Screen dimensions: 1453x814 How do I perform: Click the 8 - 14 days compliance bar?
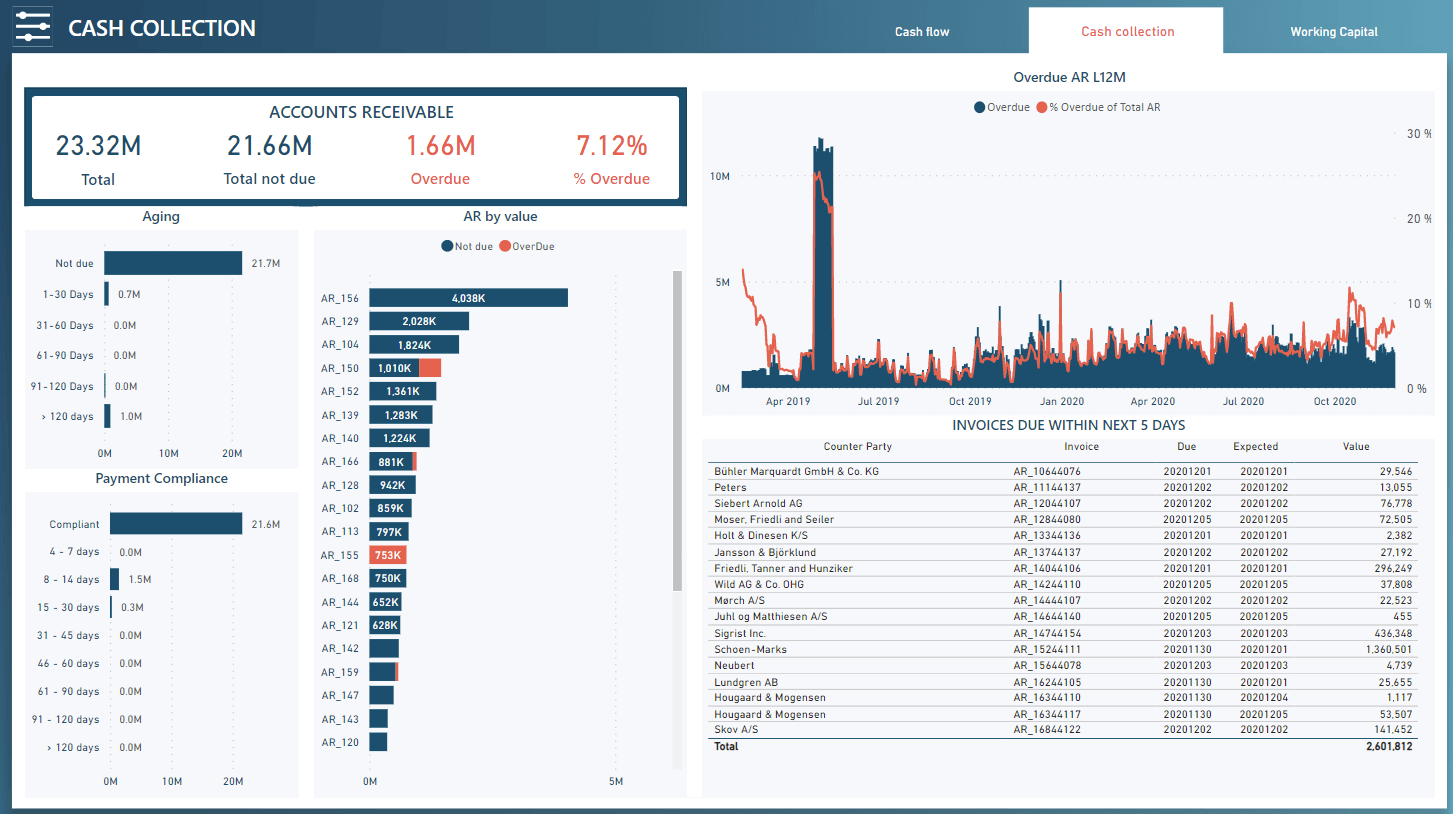[x=115, y=579]
